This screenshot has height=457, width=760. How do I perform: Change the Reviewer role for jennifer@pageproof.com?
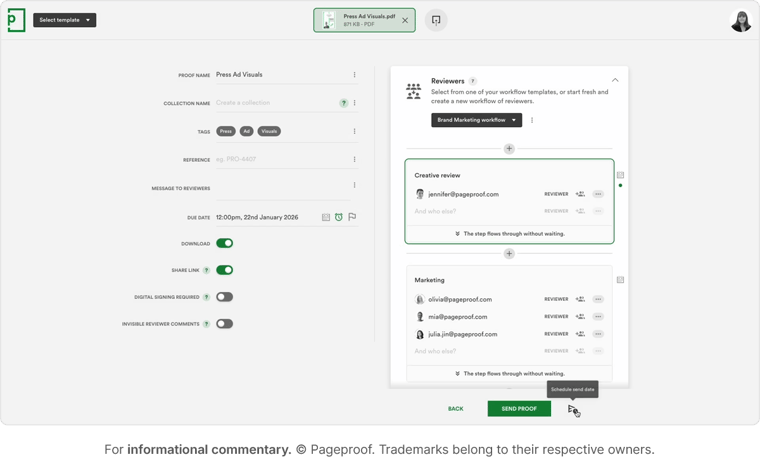tap(556, 194)
